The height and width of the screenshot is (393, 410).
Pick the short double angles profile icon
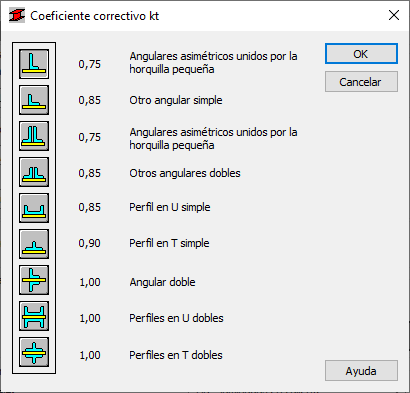[34, 172]
